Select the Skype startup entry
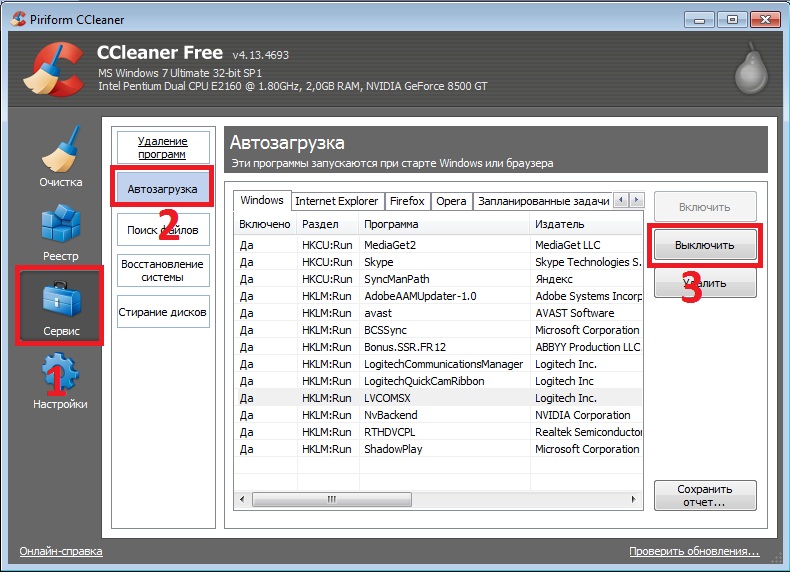The width and height of the screenshot is (790, 572). [x=438, y=262]
